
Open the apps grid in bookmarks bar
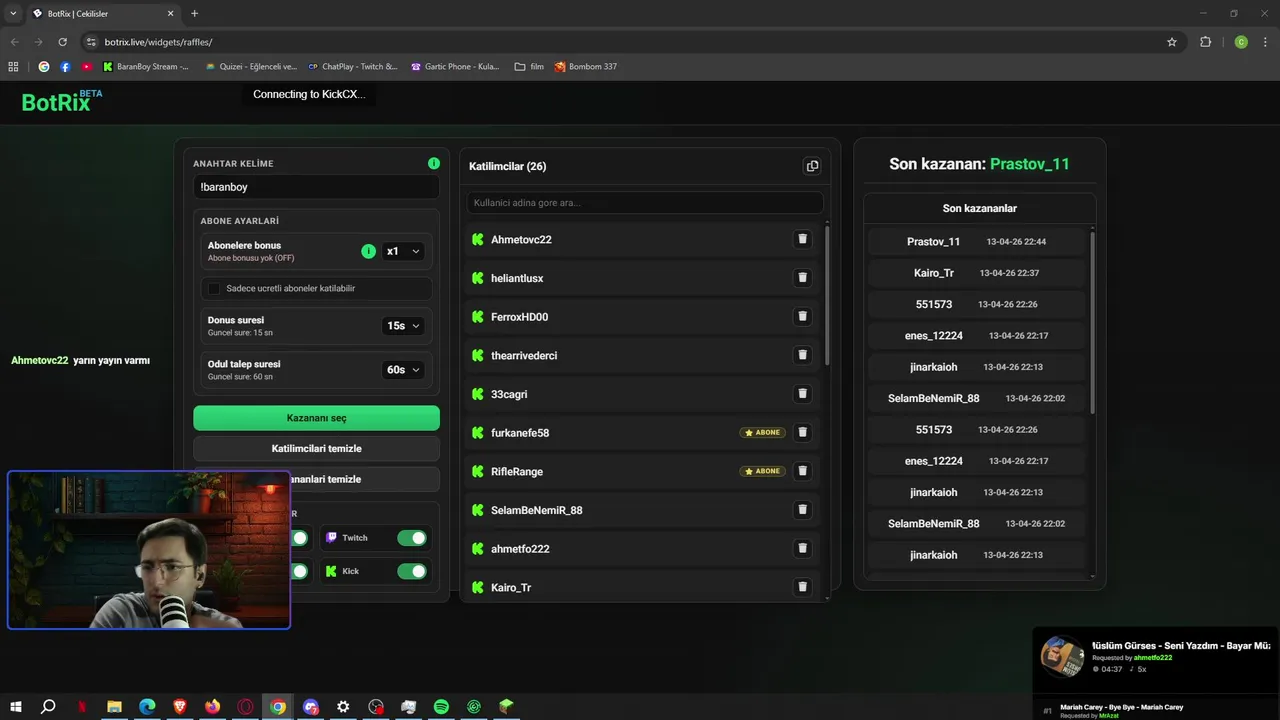[x=13, y=67]
